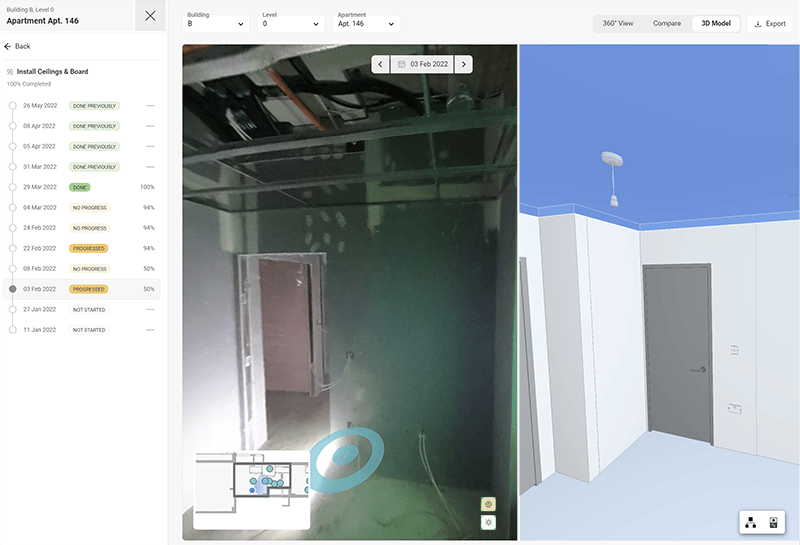Select the 22 Feb 2022 Progressed entry
The height and width of the screenshot is (545, 800).
(88, 248)
